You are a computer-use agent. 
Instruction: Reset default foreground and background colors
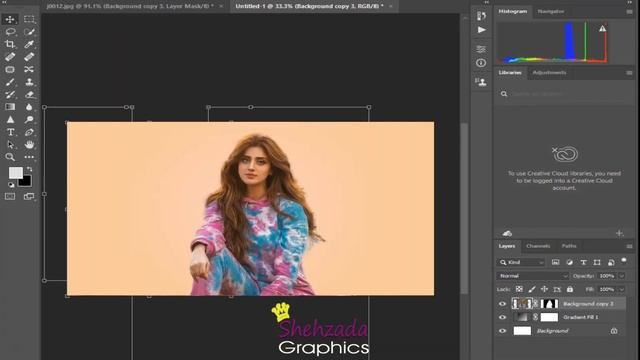[11, 185]
